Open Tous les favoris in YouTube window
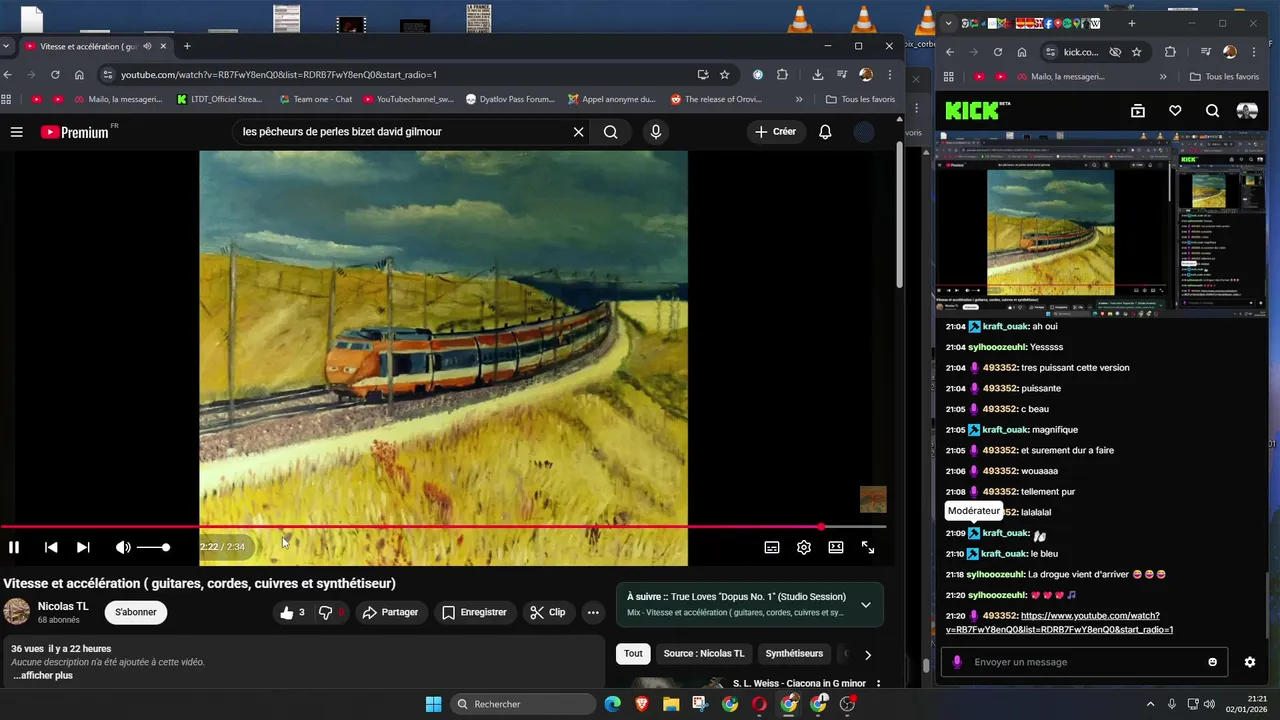 pyautogui.click(x=861, y=99)
